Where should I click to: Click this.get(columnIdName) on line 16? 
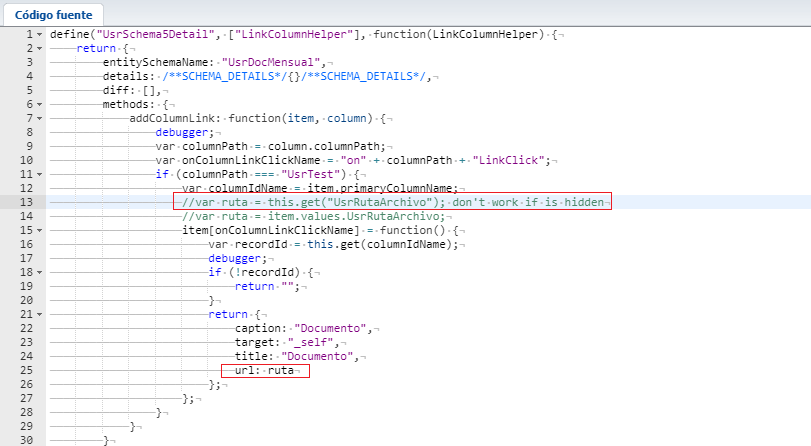pyautogui.click(x=380, y=244)
